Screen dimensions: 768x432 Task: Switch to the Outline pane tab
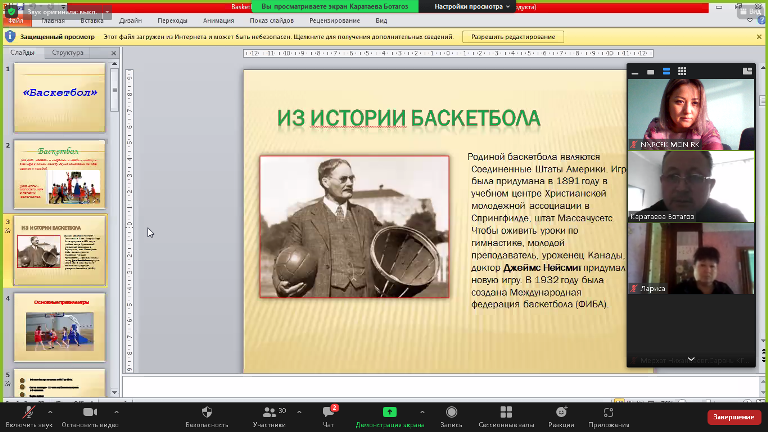click(x=68, y=52)
